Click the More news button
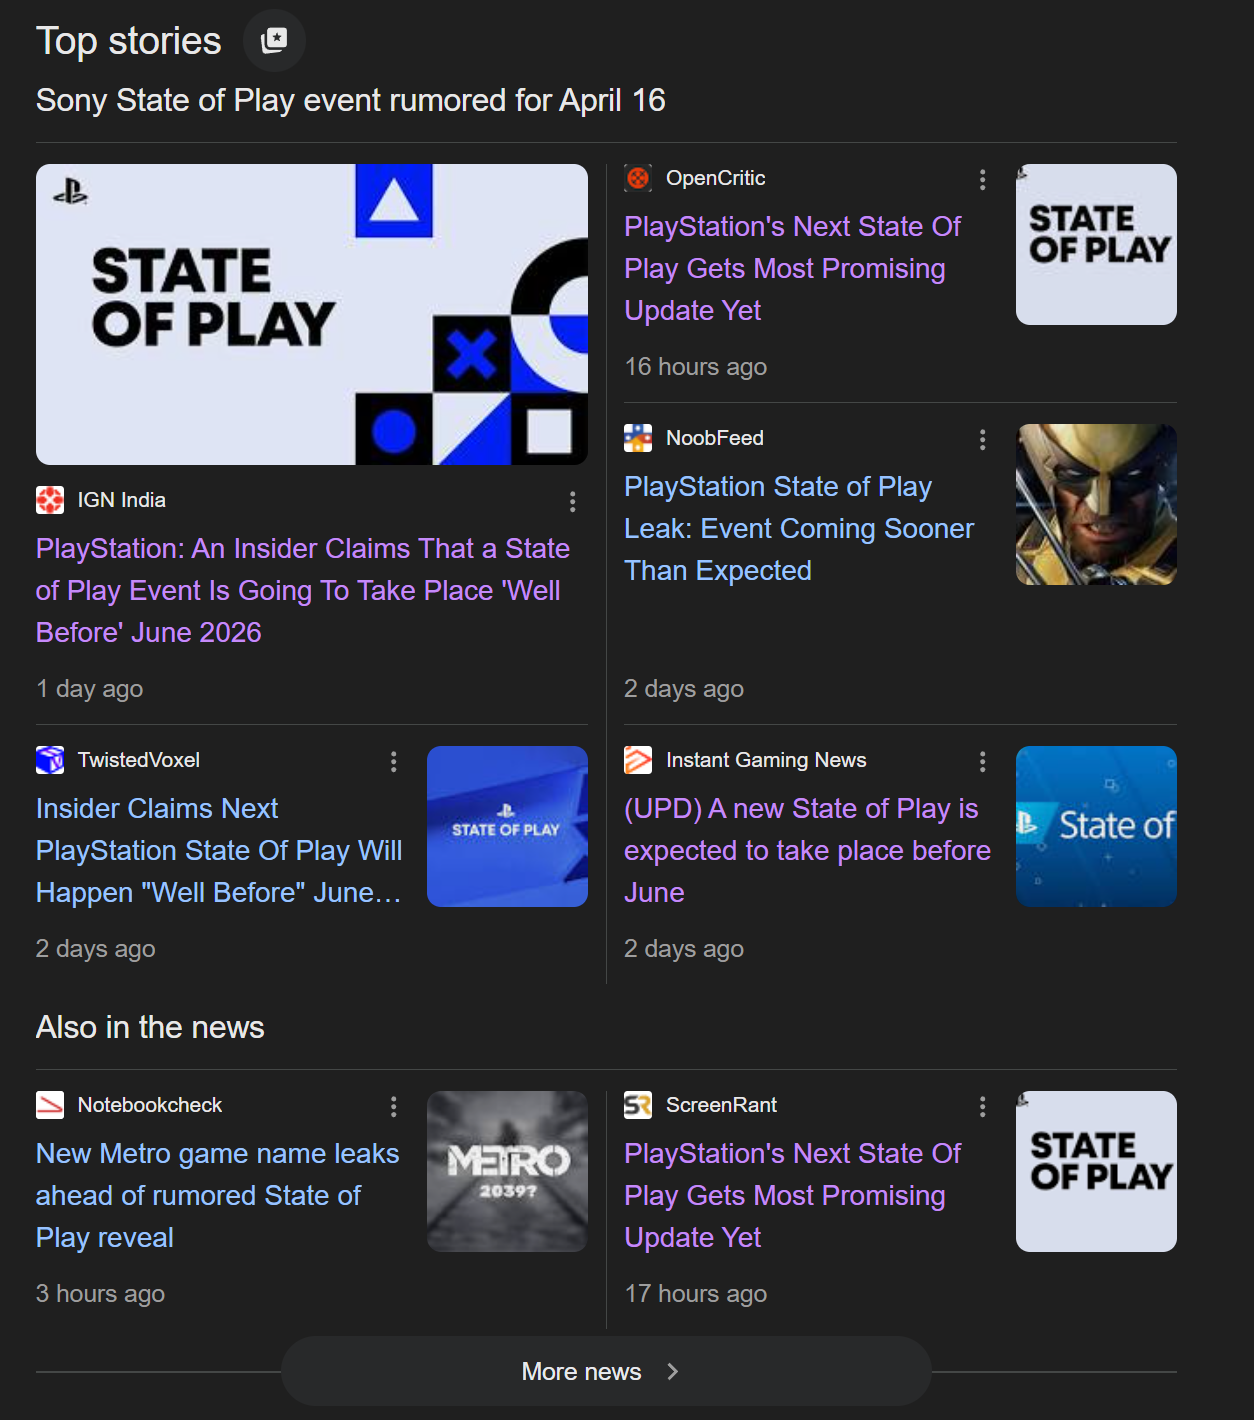 pos(606,1371)
